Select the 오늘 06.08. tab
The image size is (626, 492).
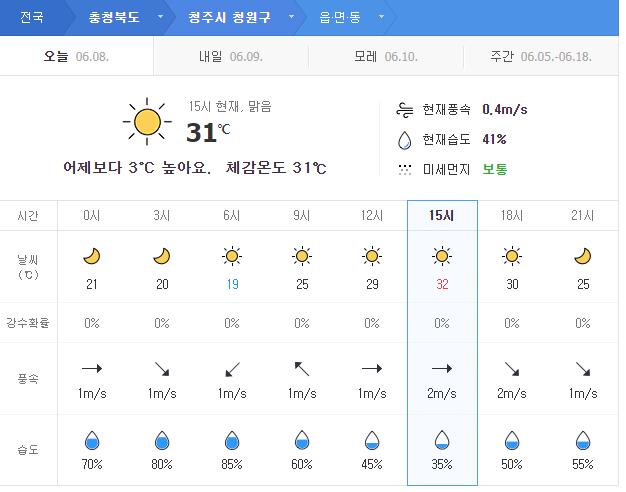click(x=76, y=56)
